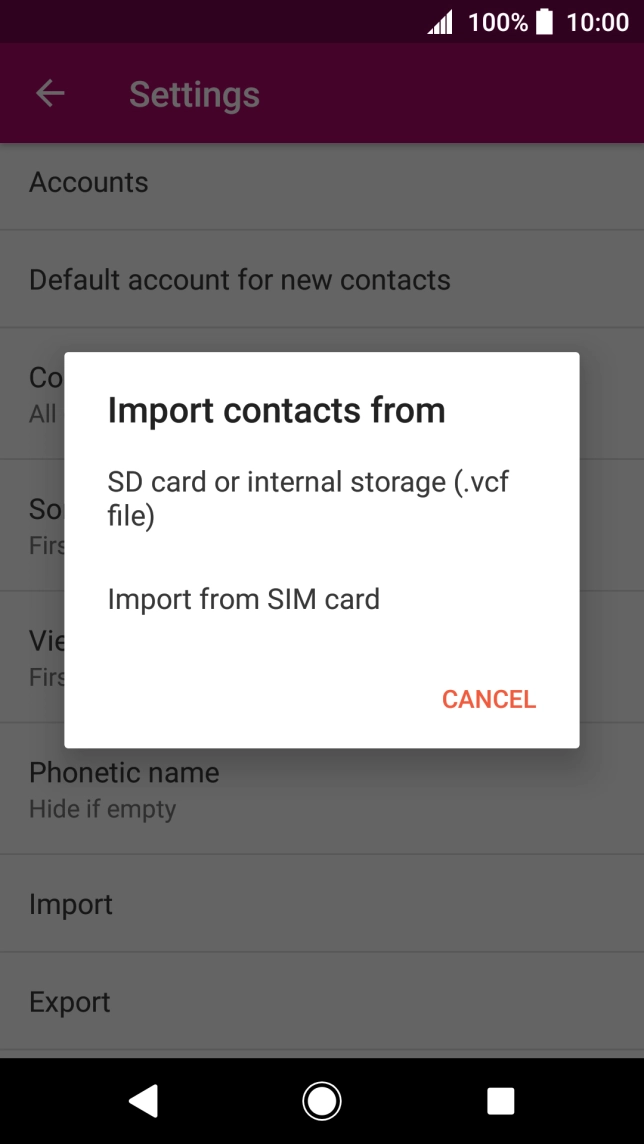Tap the navigation back triangle icon
The image size is (644, 1144).
143,1100
